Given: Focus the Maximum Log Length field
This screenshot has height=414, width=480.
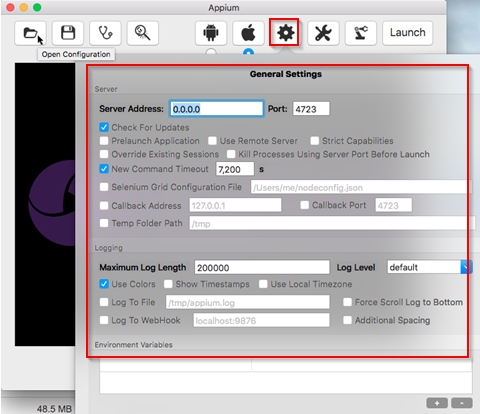Looking at the screenshot, I should click(262, 267).
